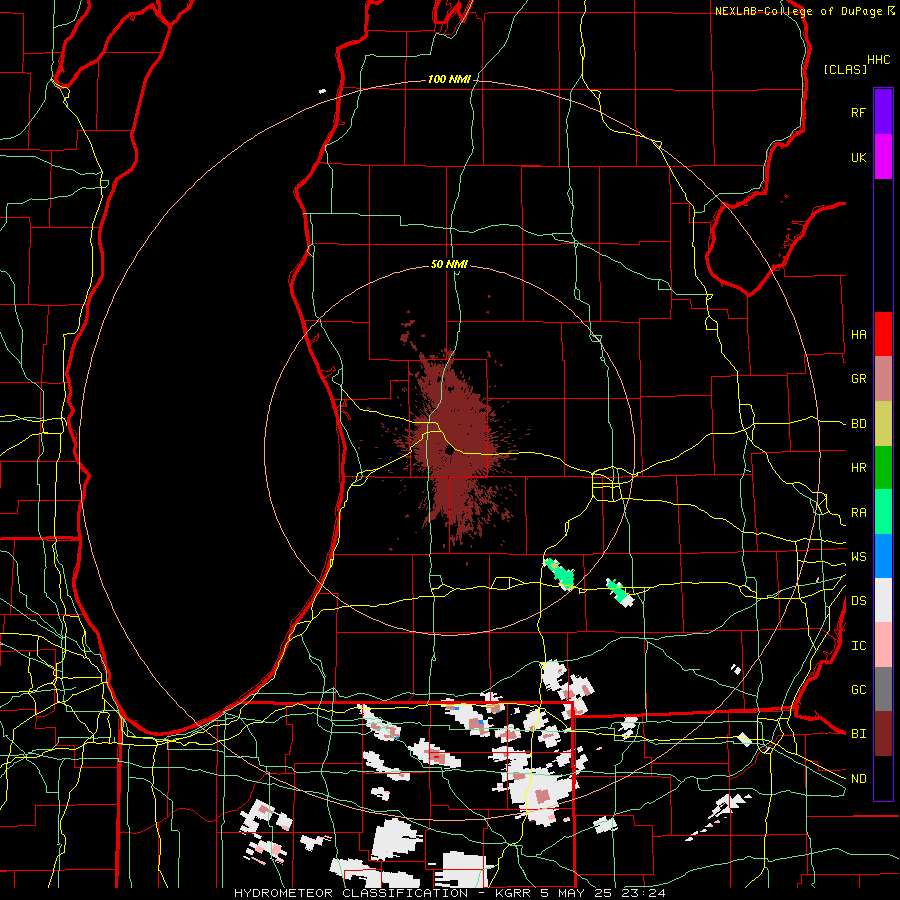The image size is (900, 900).
Task: Click the blue WS color swatch
Action: pos(883,556)
